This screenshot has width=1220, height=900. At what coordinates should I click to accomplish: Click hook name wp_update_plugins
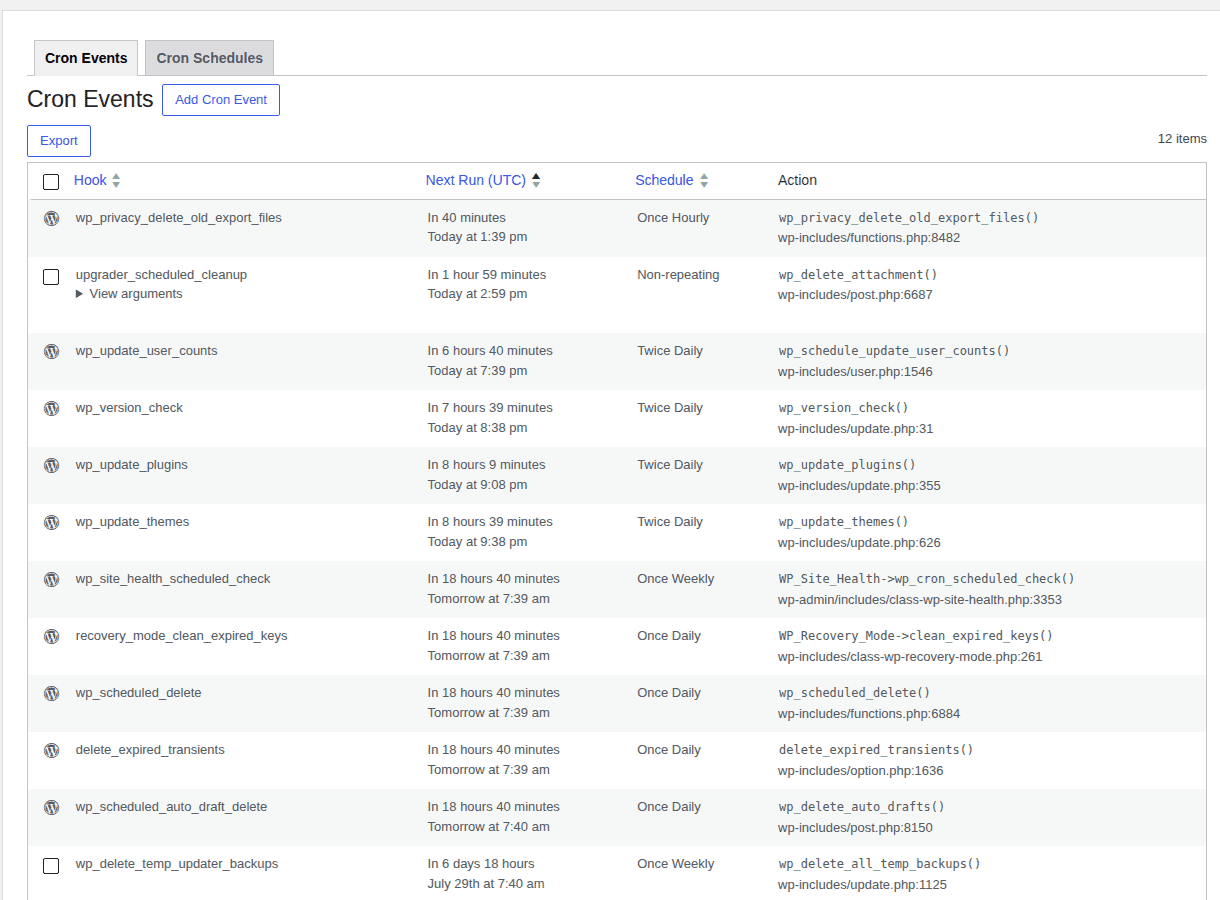(x=131, y=465)
